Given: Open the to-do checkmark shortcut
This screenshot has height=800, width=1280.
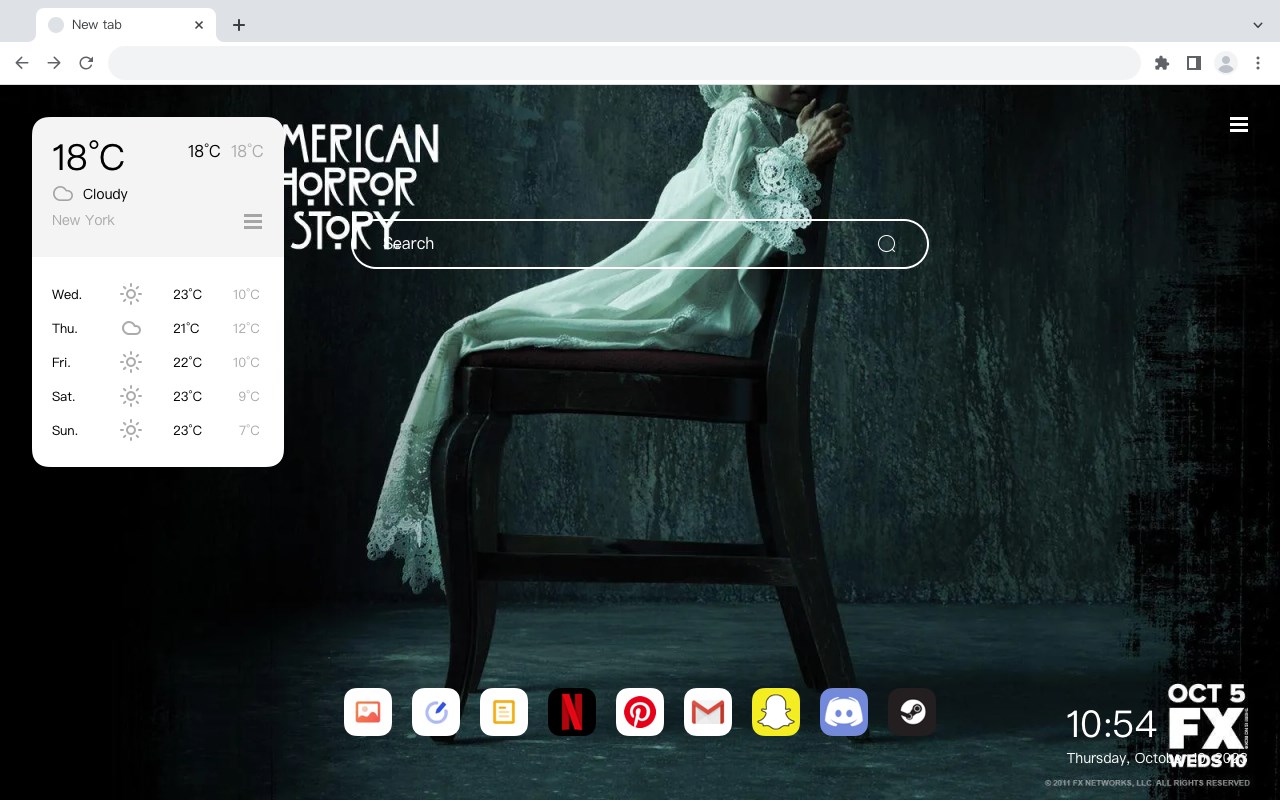Looking at the screenshot, I should [436, 712].
